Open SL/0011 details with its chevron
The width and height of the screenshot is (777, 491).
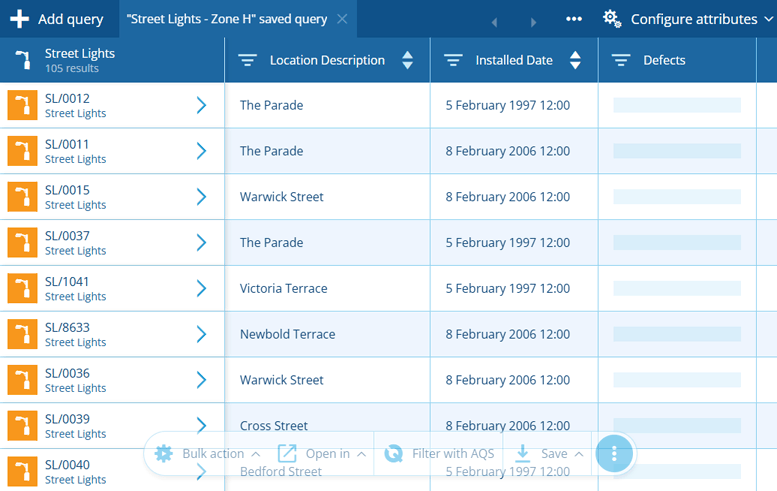[201, 151]
